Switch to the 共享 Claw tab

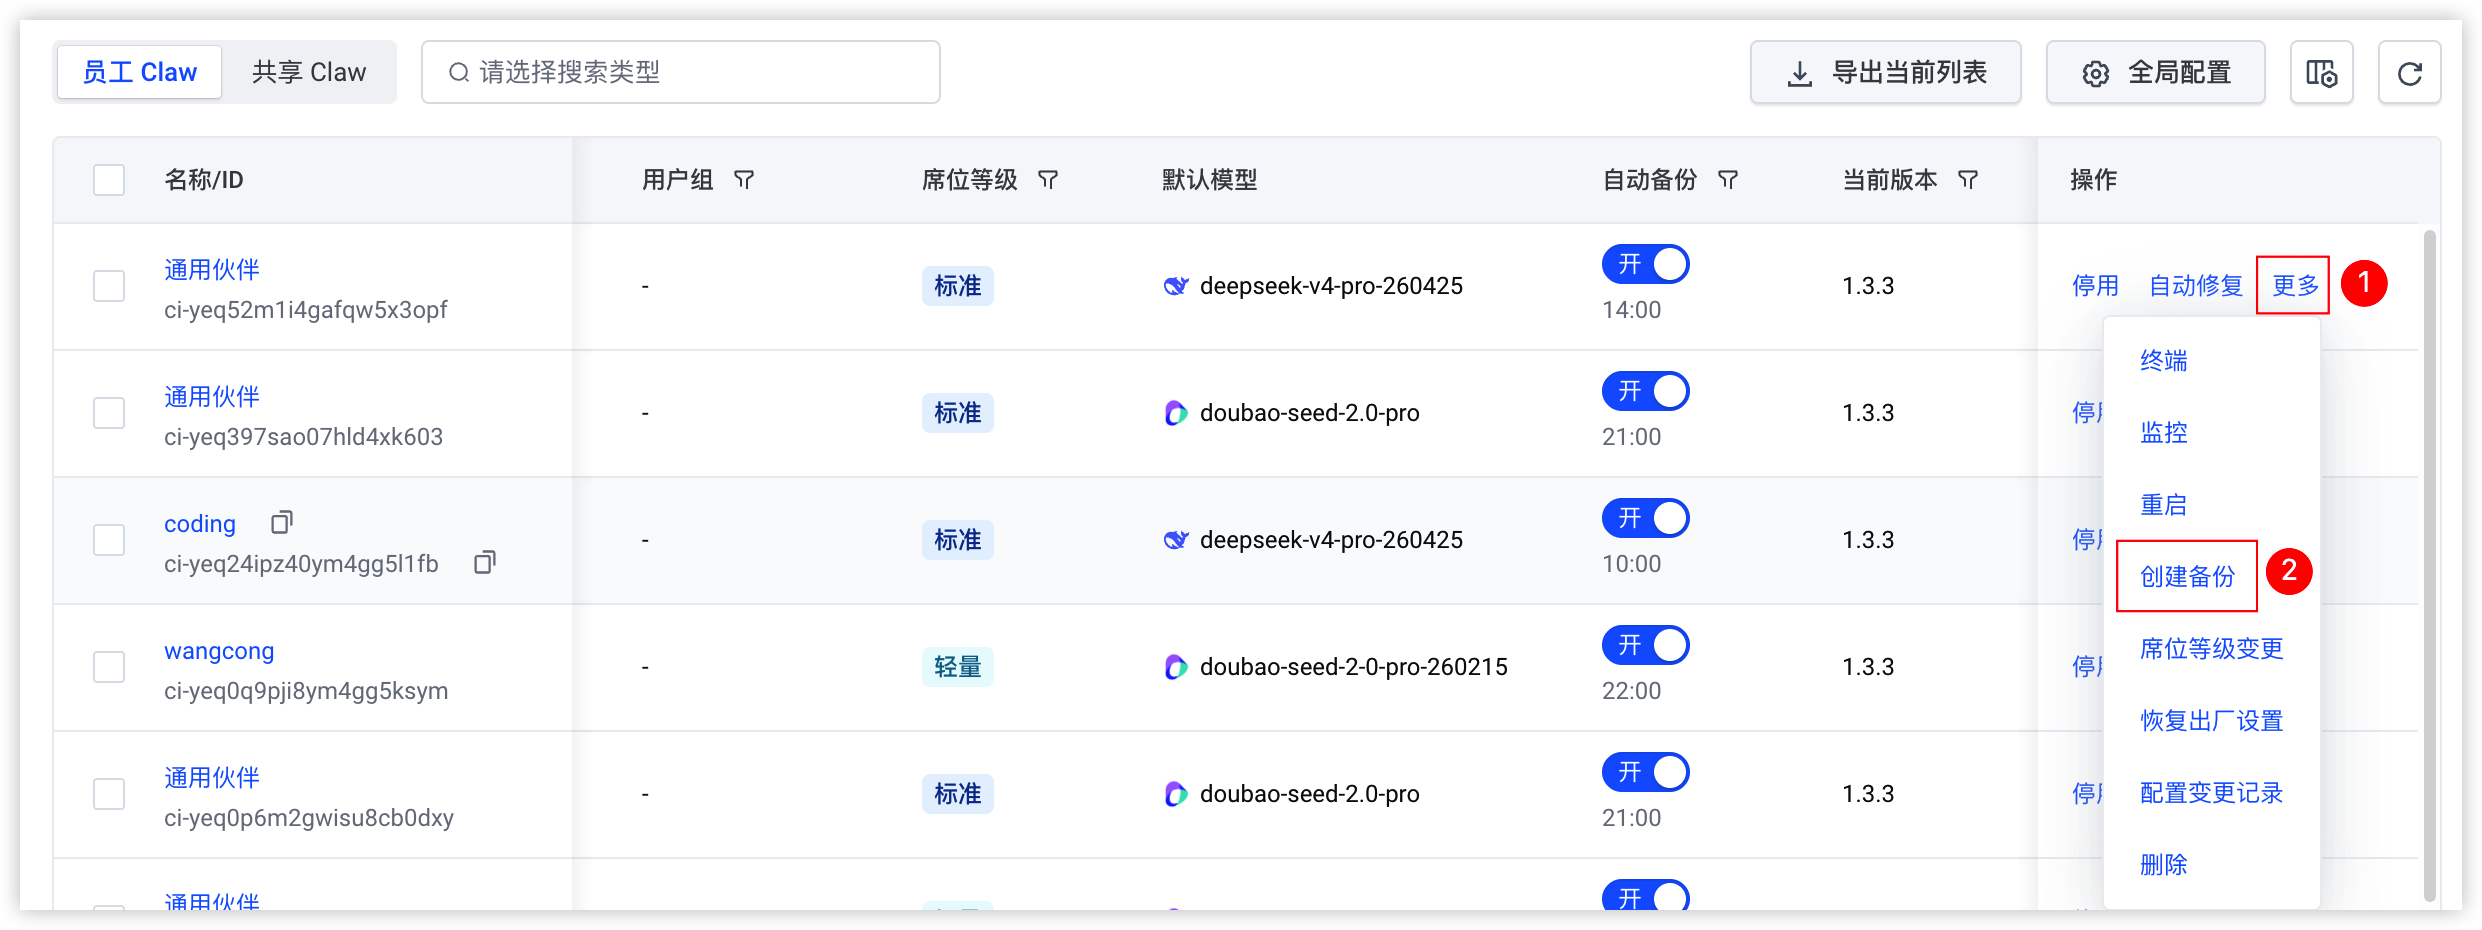tap(309, 72)
